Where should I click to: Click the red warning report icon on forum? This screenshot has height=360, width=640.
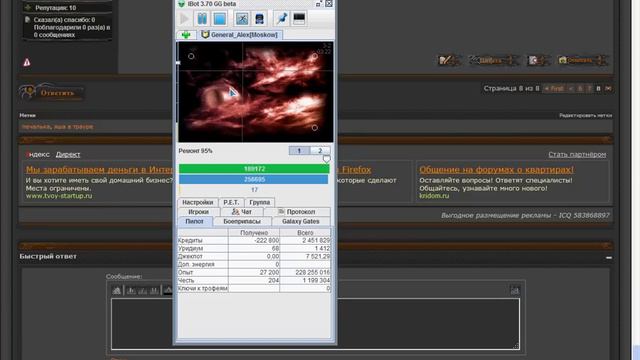click(x=27, y=62)
